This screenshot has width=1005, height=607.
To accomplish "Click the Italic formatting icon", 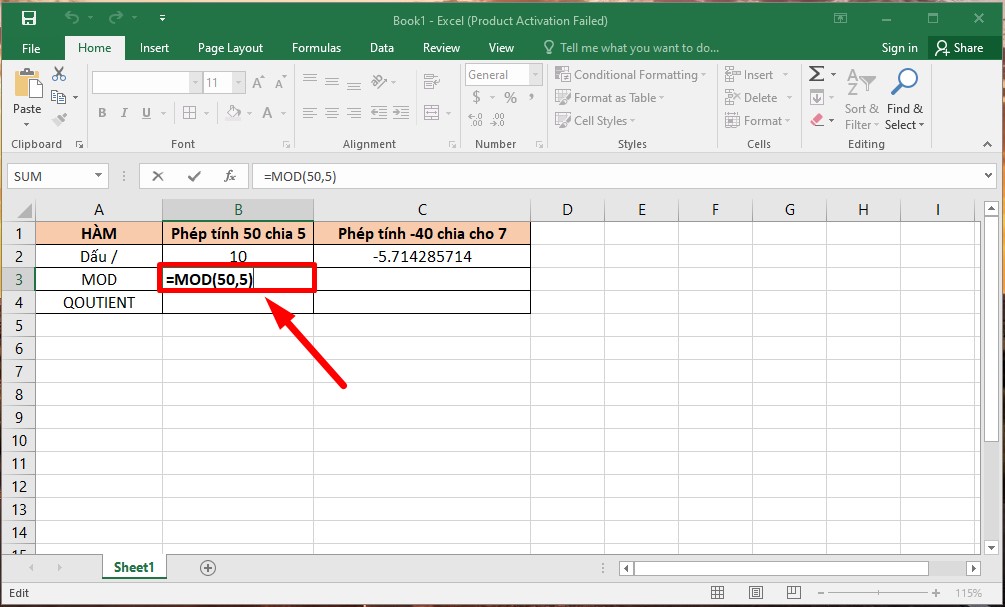I will click(122, 113).
